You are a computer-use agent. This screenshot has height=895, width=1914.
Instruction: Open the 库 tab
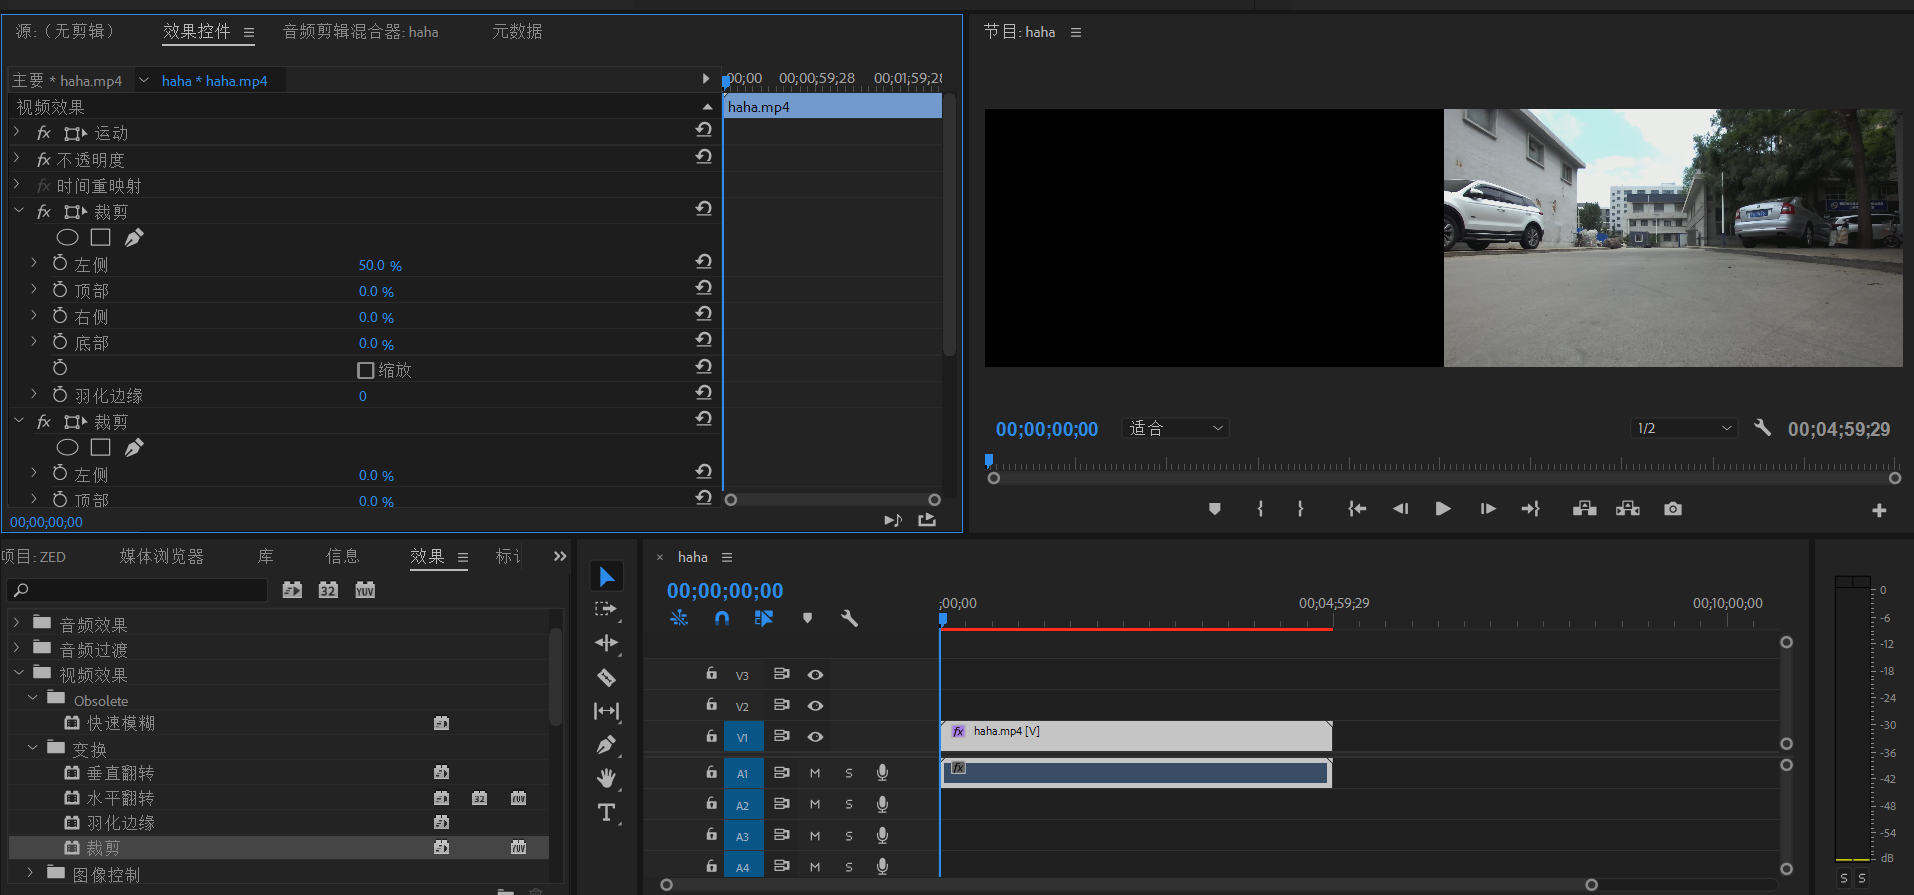click(x=265, y=557)
